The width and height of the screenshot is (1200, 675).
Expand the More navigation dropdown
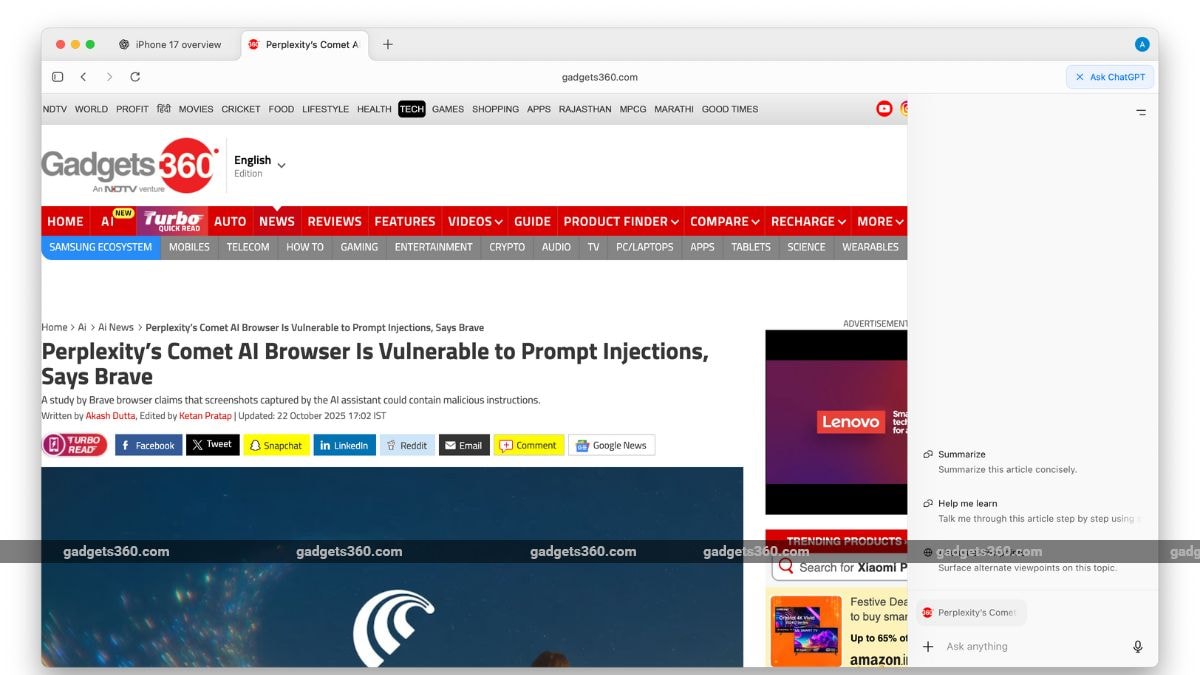[881, 221]
